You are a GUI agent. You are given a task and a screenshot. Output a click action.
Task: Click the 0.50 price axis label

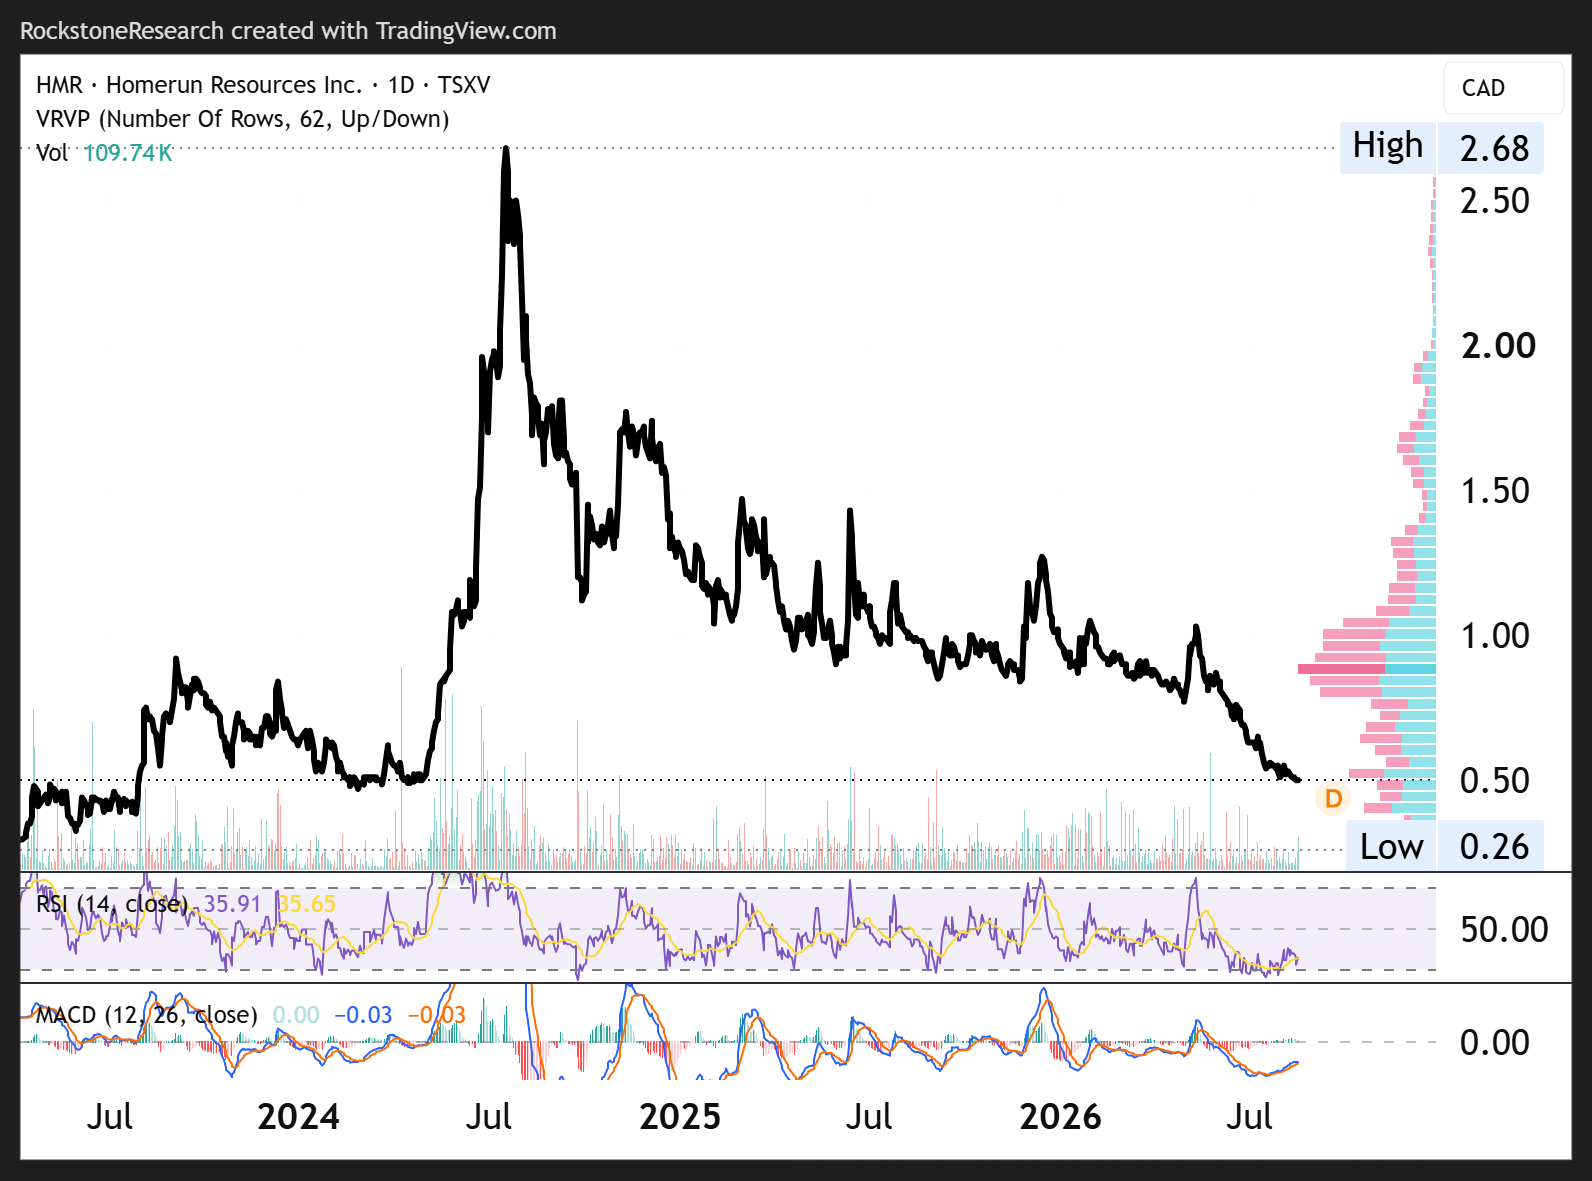pos(1495,781)
